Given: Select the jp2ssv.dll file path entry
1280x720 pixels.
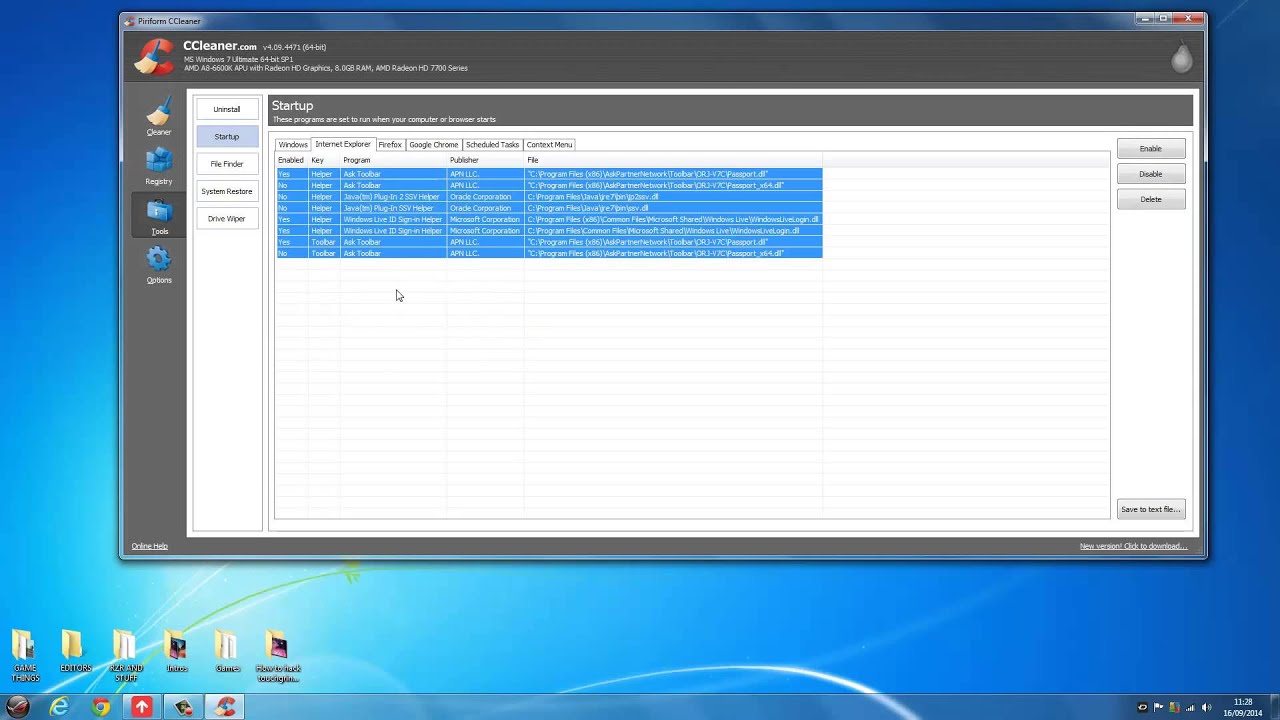Looking at the screenshot, I should tap(593, 197).
